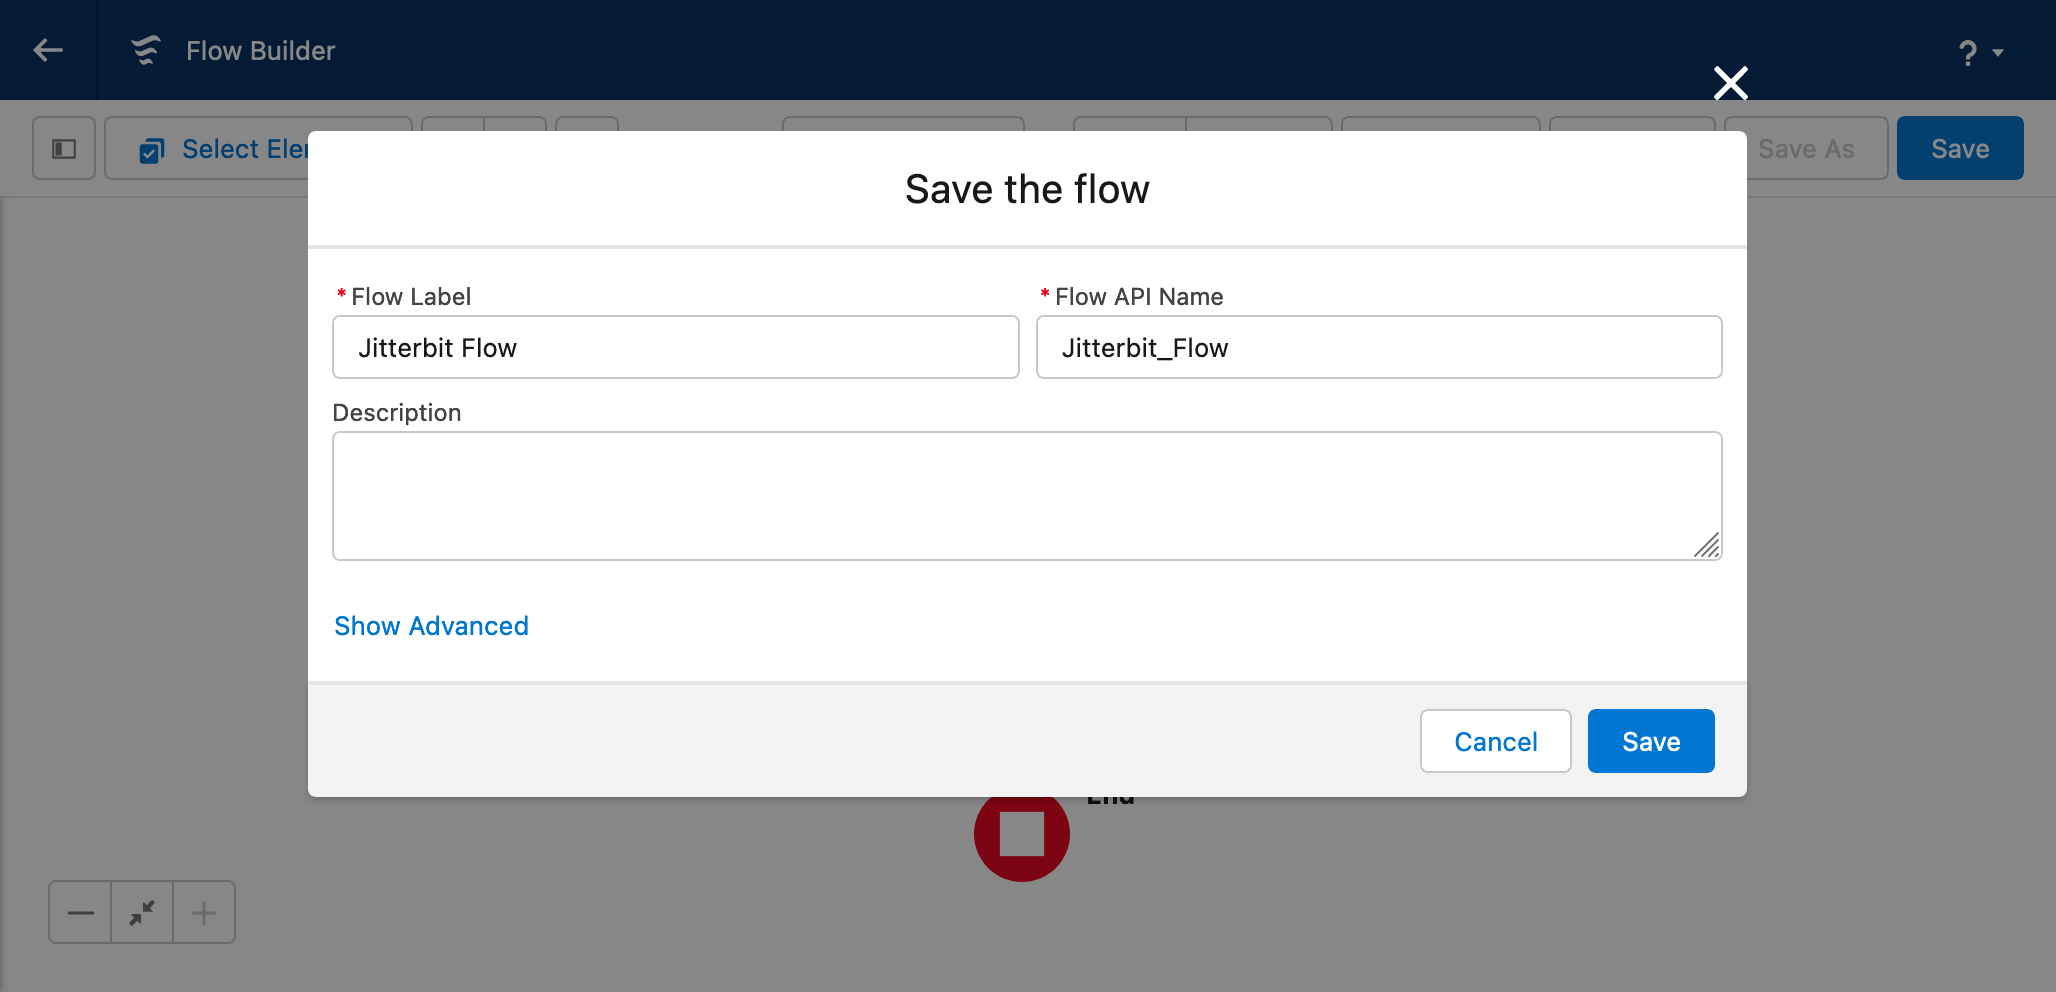Screen dimensions: 2056x992
Task: Toggle the left toolbox panel icon
Action: click(64, 149)
